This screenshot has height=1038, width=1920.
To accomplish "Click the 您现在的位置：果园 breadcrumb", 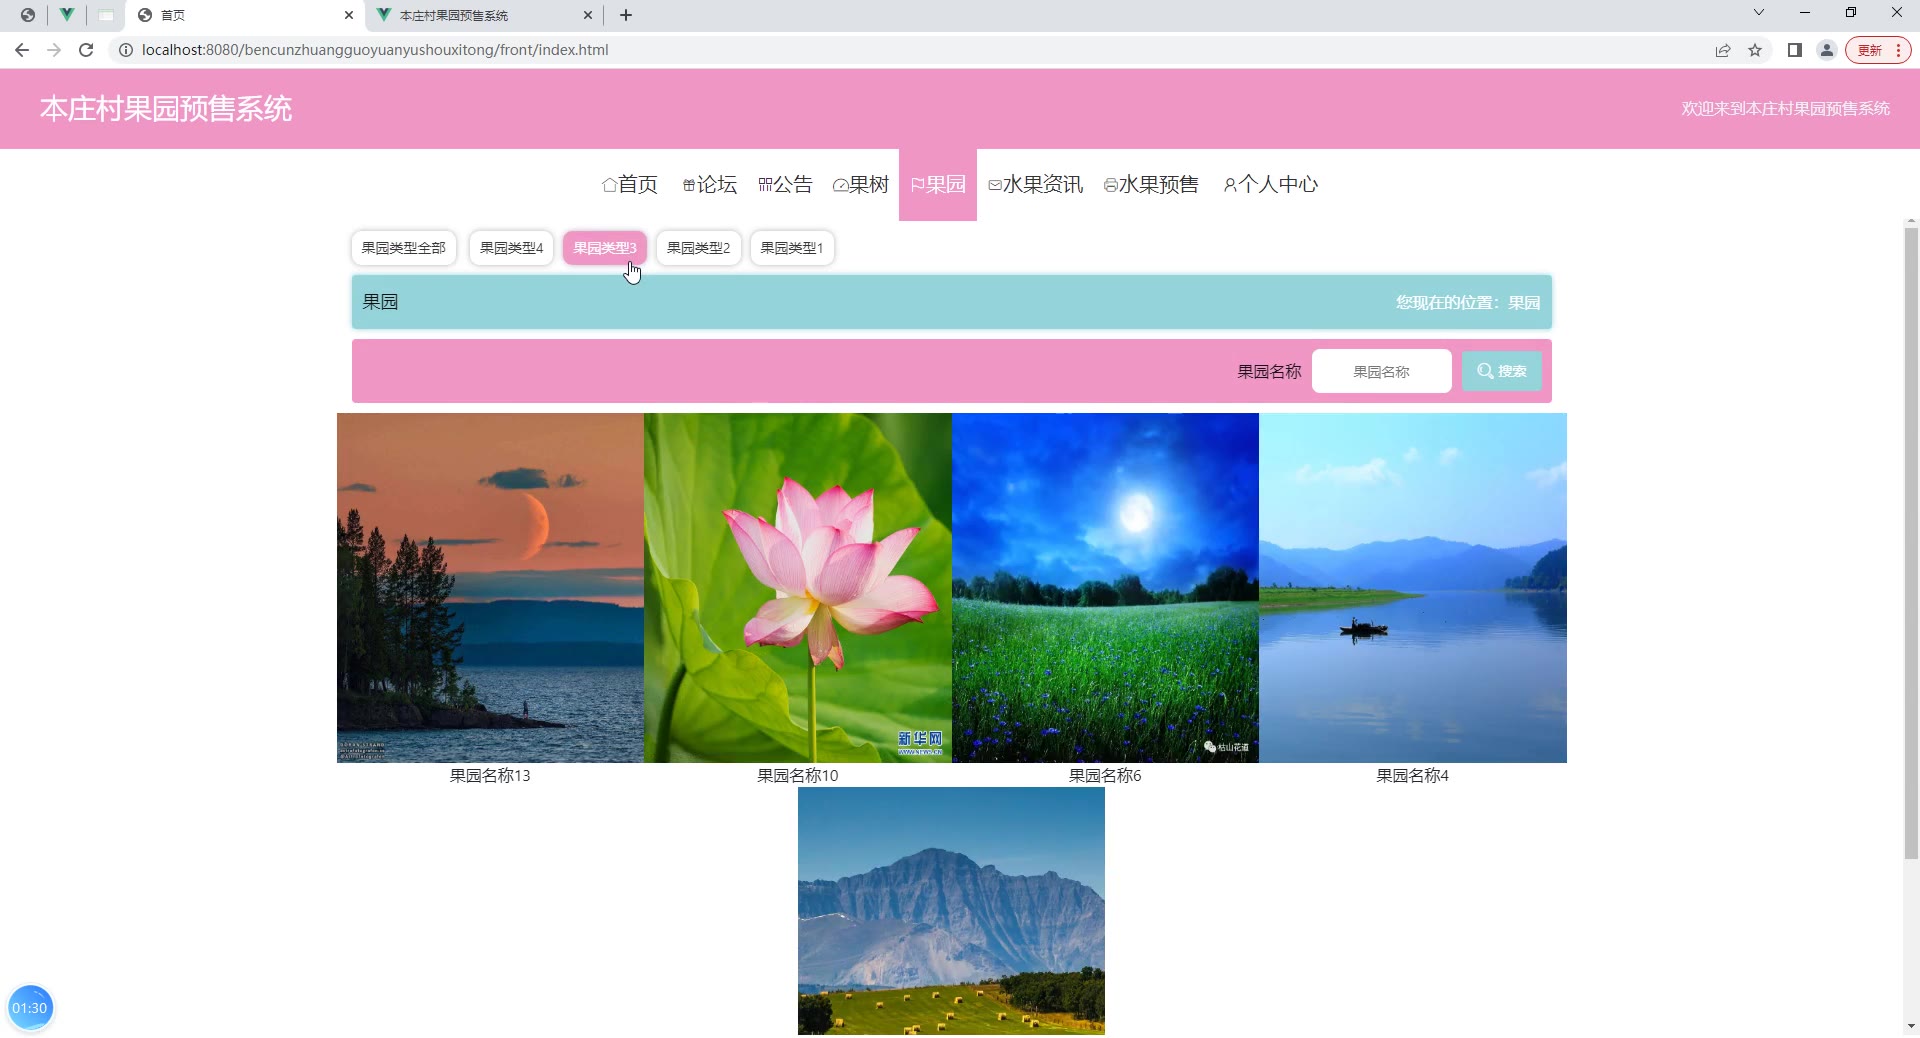I will (x=1468, y=303).
